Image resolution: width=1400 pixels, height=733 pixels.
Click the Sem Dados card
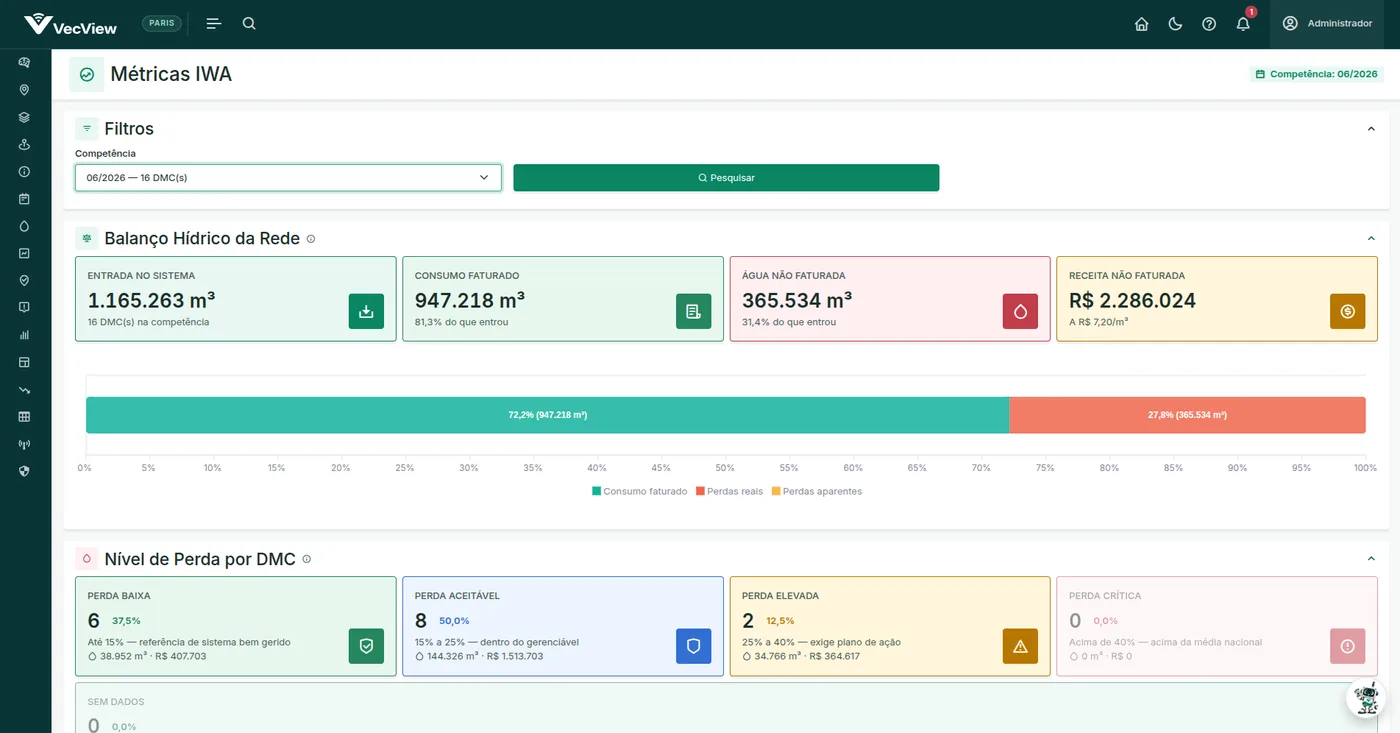click(x=726, y=708)
